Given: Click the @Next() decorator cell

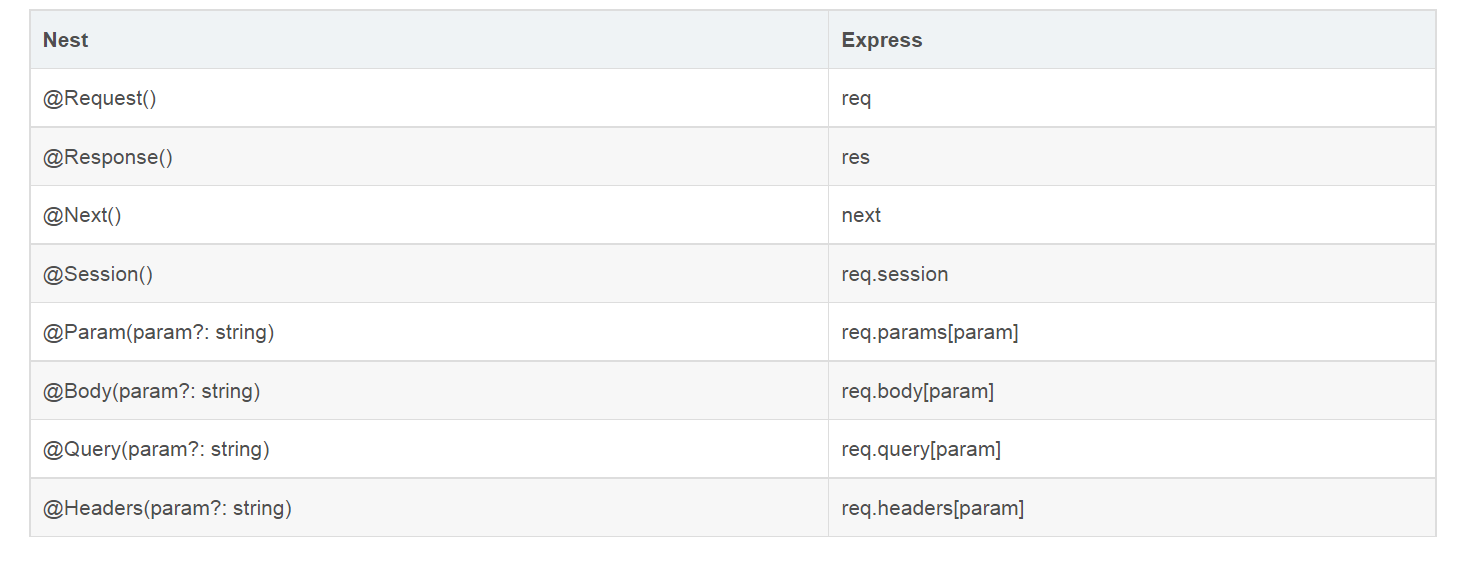Looking at the screenshot, I should pyautogui.click(x=82, y=215).
